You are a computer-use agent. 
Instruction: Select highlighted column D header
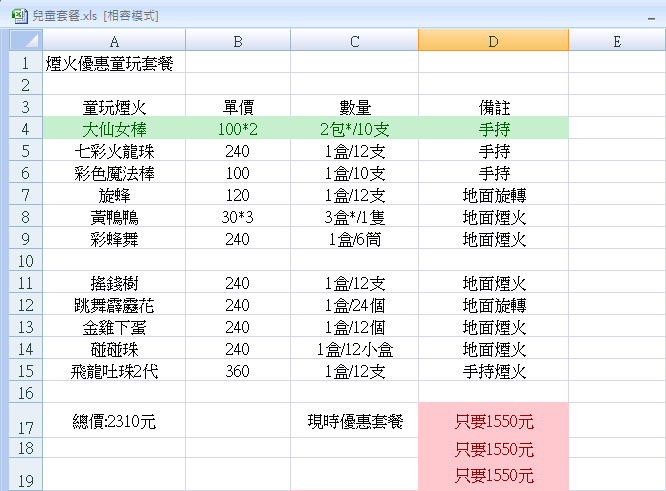click(x=493, y=41)
